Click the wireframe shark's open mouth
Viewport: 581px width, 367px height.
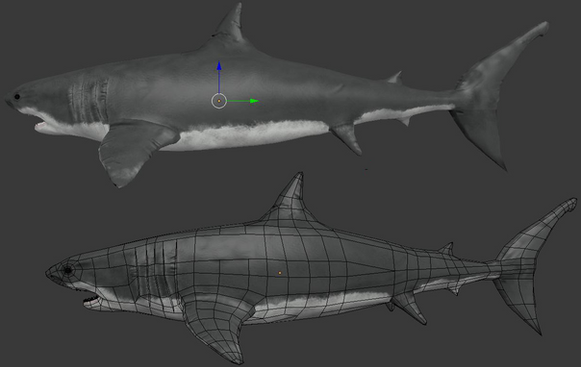tap(91, 300)
